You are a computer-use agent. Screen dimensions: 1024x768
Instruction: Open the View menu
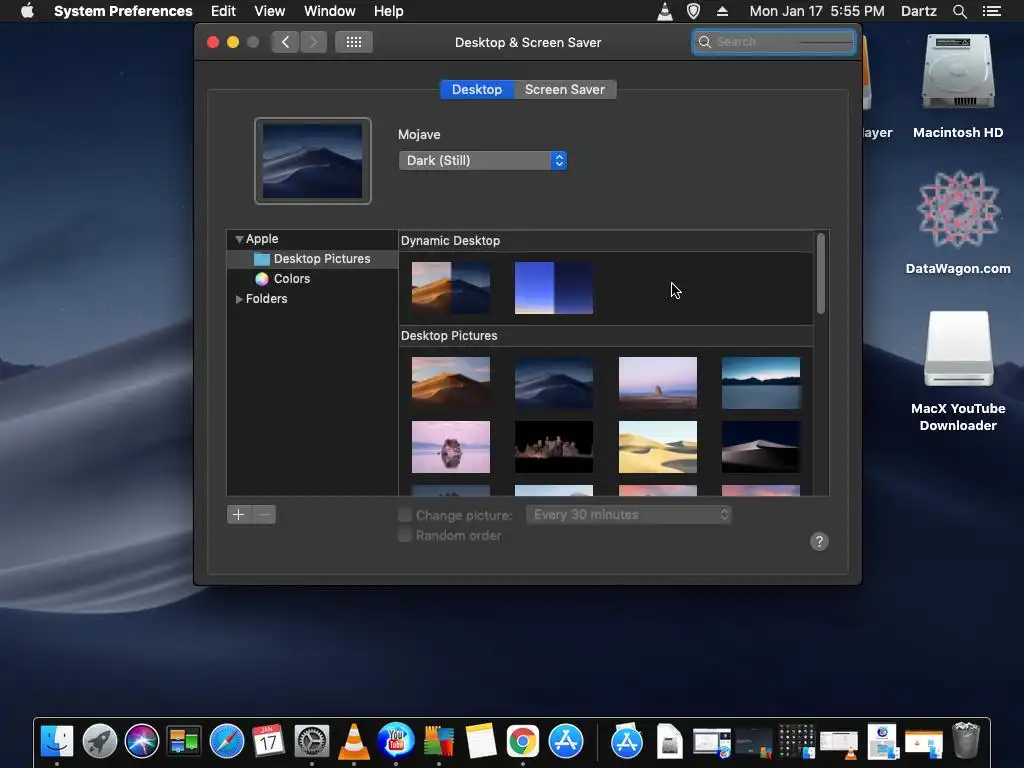click(269, 11)
